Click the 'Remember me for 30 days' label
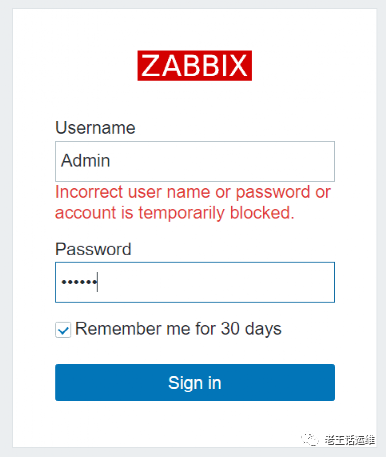The height and width of the screenshot is (457, 386). coord(178,329)
